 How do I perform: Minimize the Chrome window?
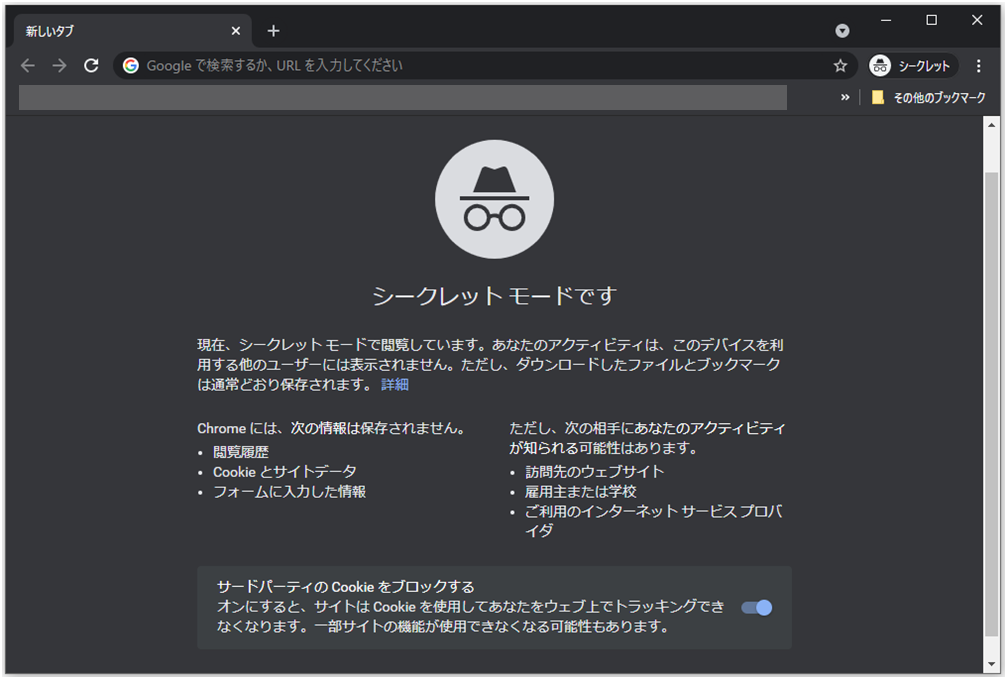point(886,21)
